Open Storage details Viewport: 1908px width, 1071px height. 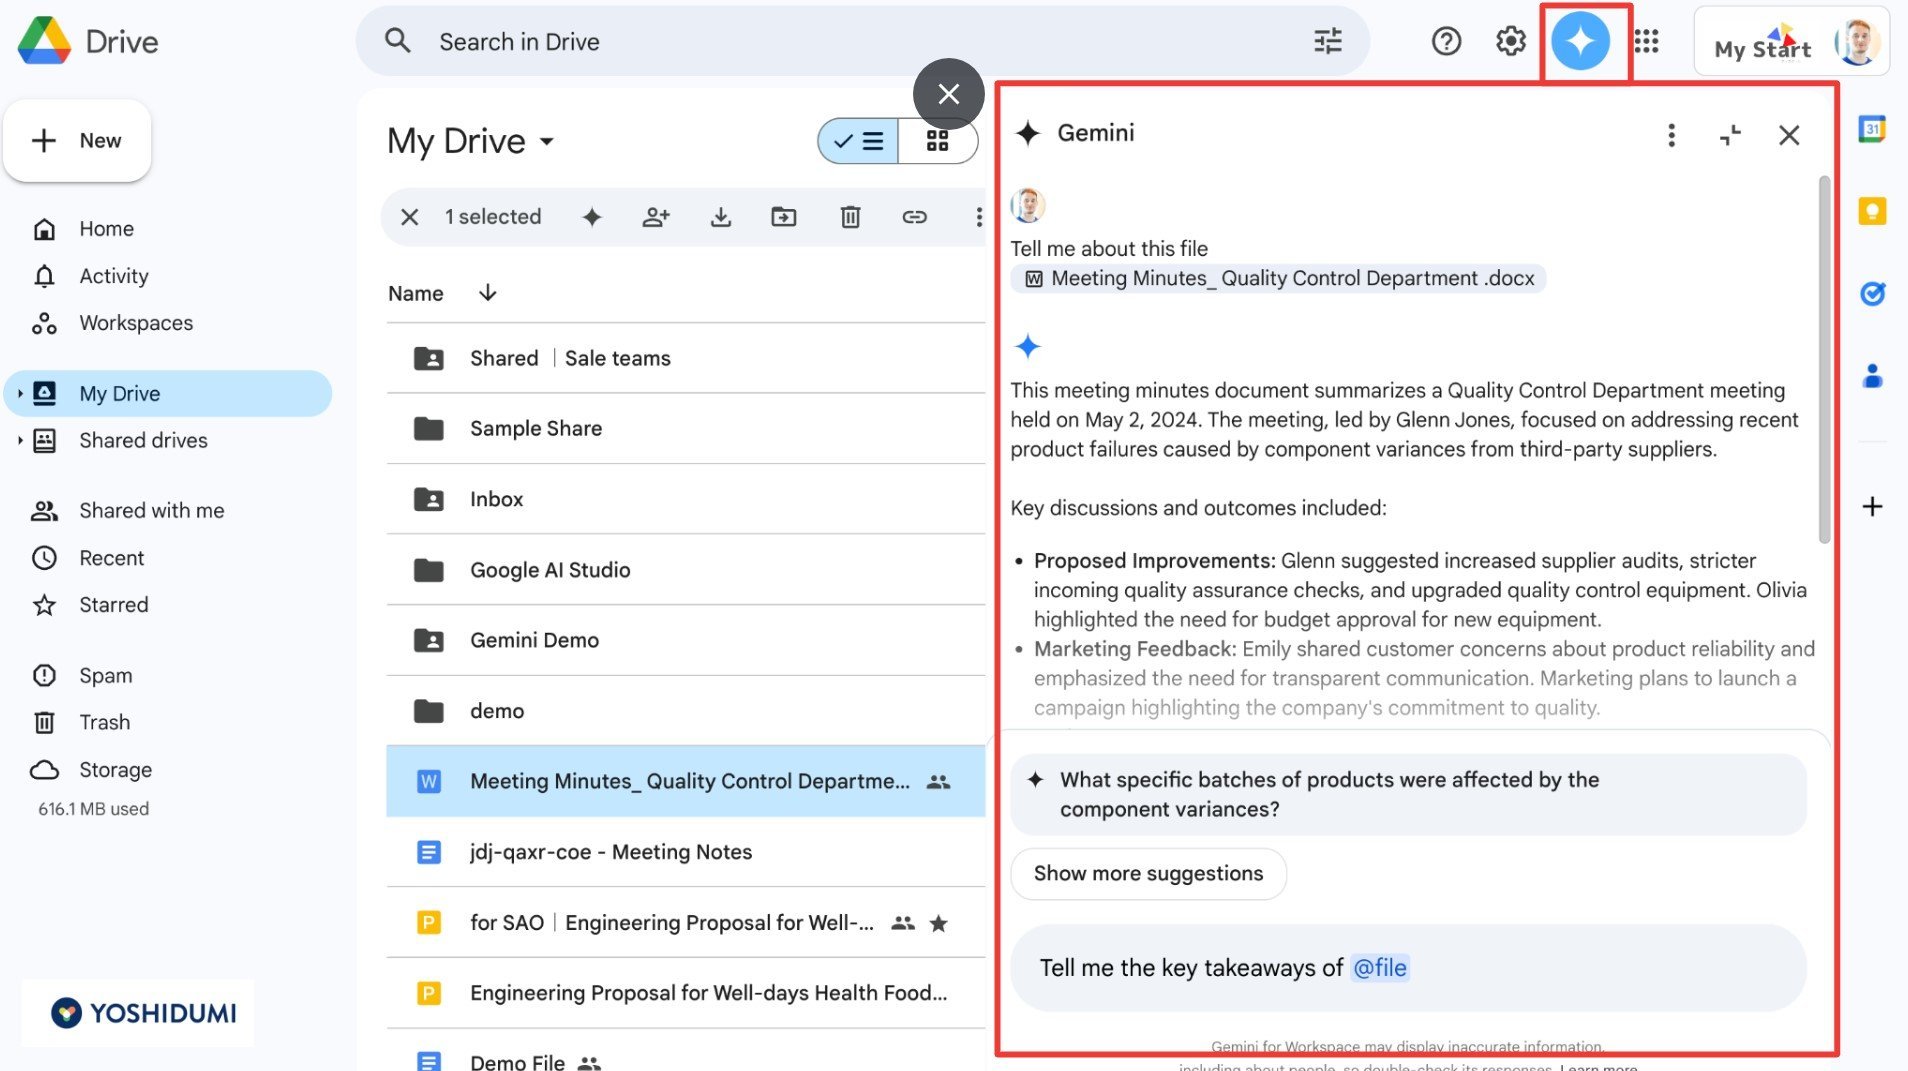116,770
